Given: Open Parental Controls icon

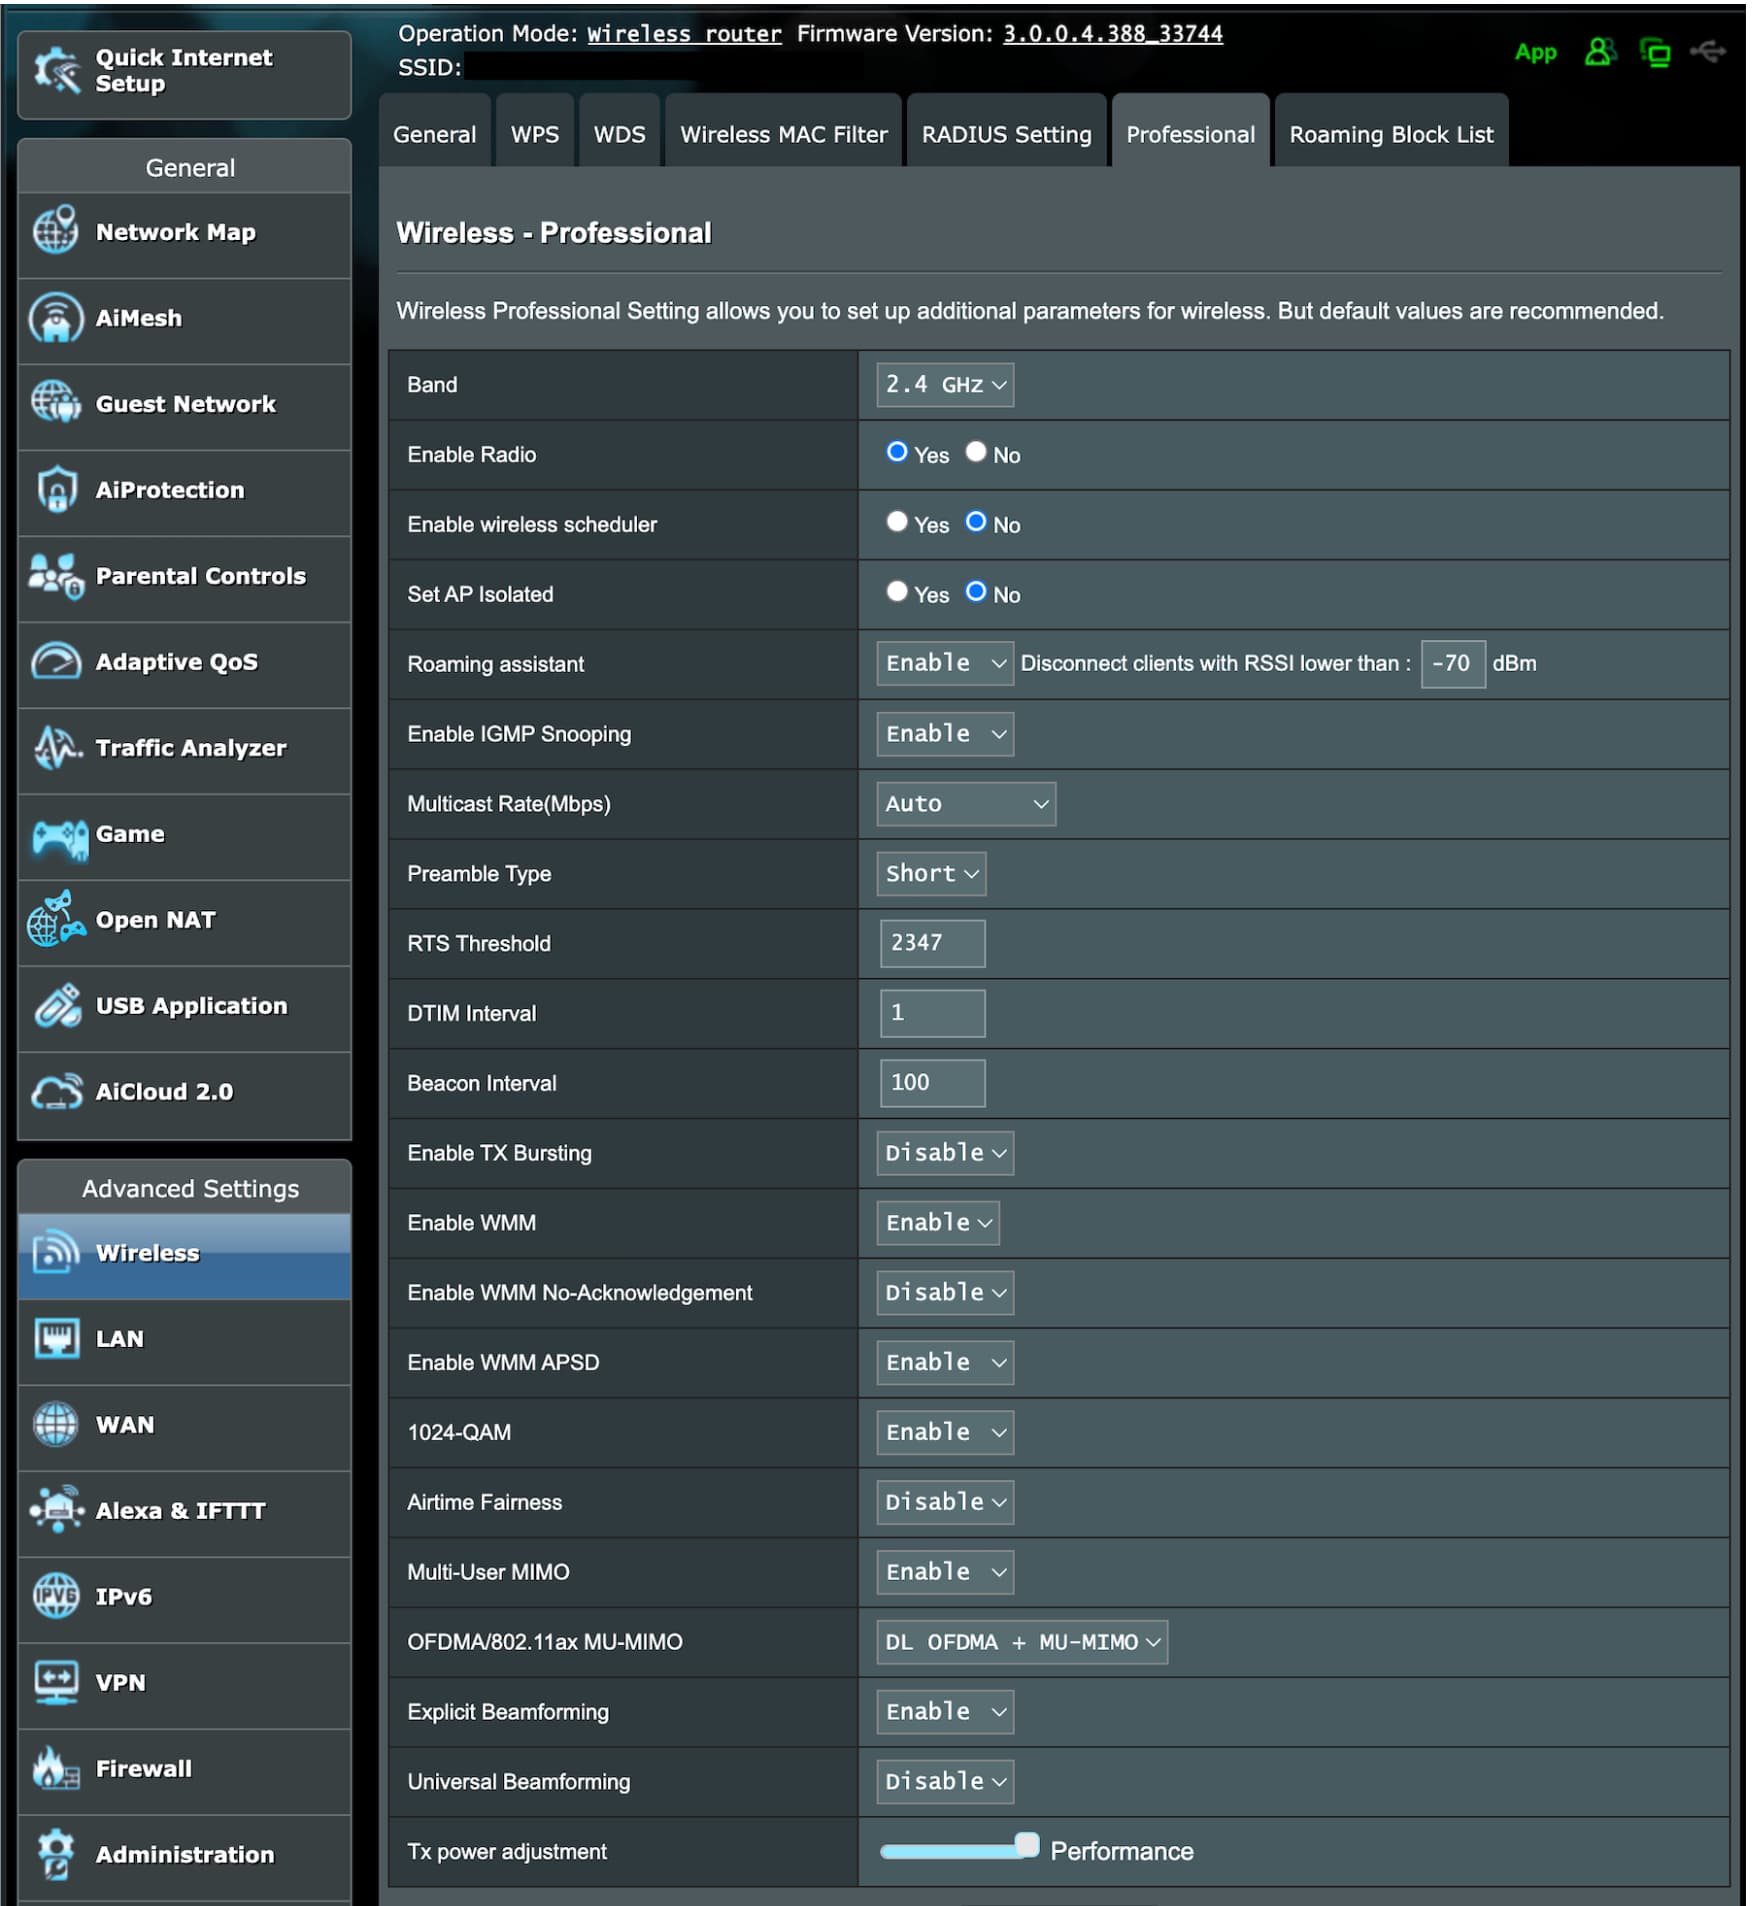Looking at the screenshot, I should tap(56, 576).
